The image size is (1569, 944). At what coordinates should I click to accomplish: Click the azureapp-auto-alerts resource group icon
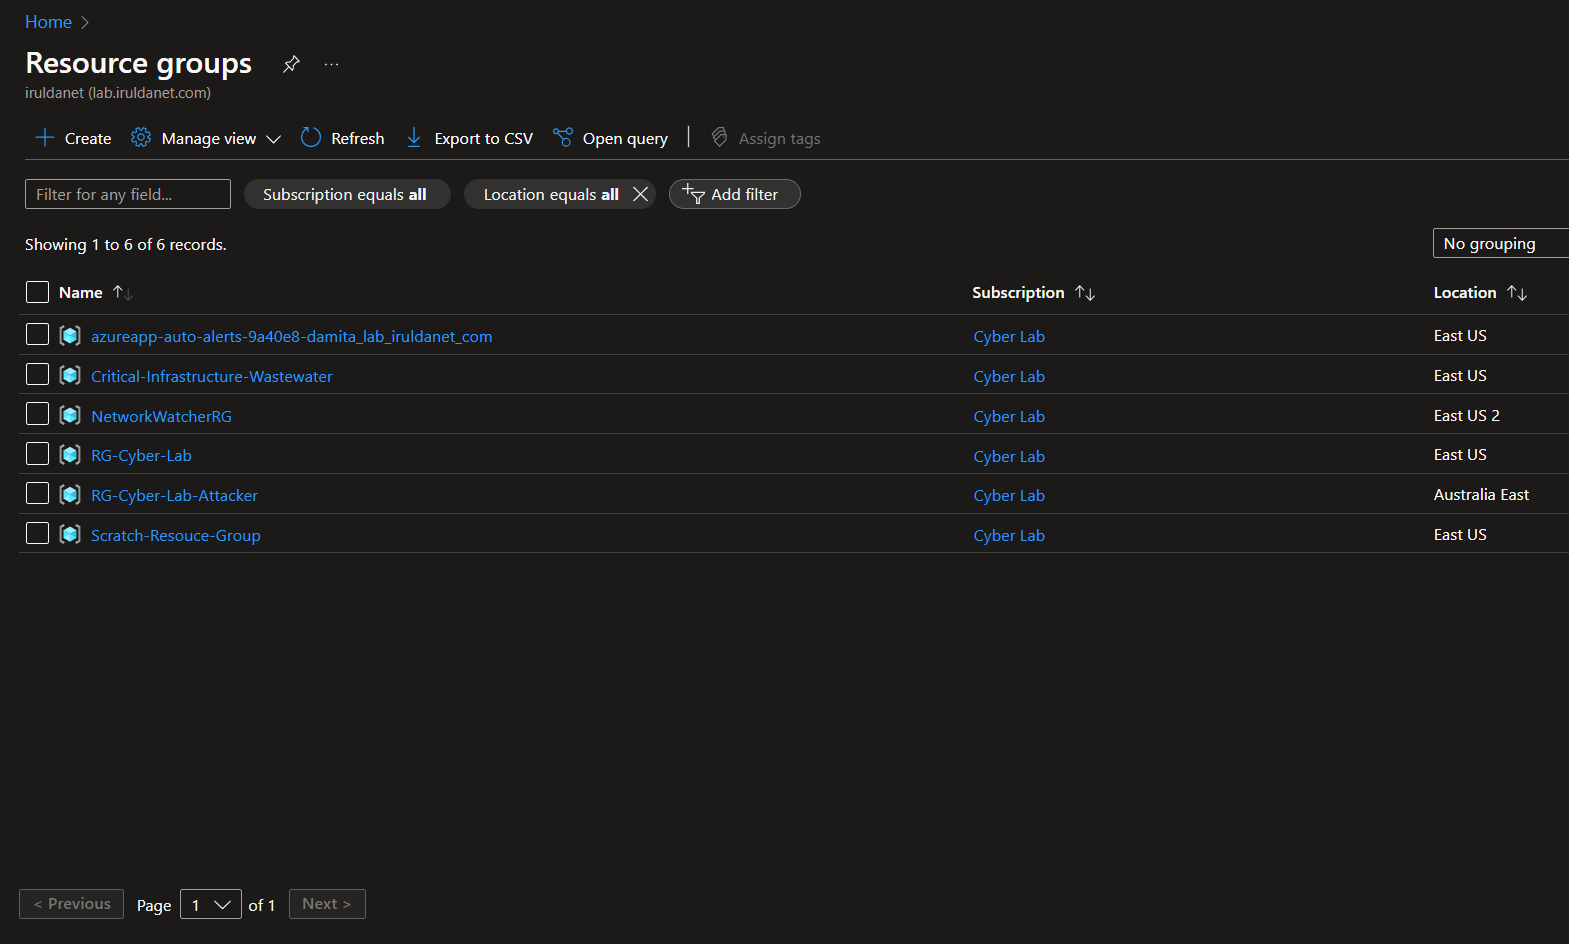(70, 335)
